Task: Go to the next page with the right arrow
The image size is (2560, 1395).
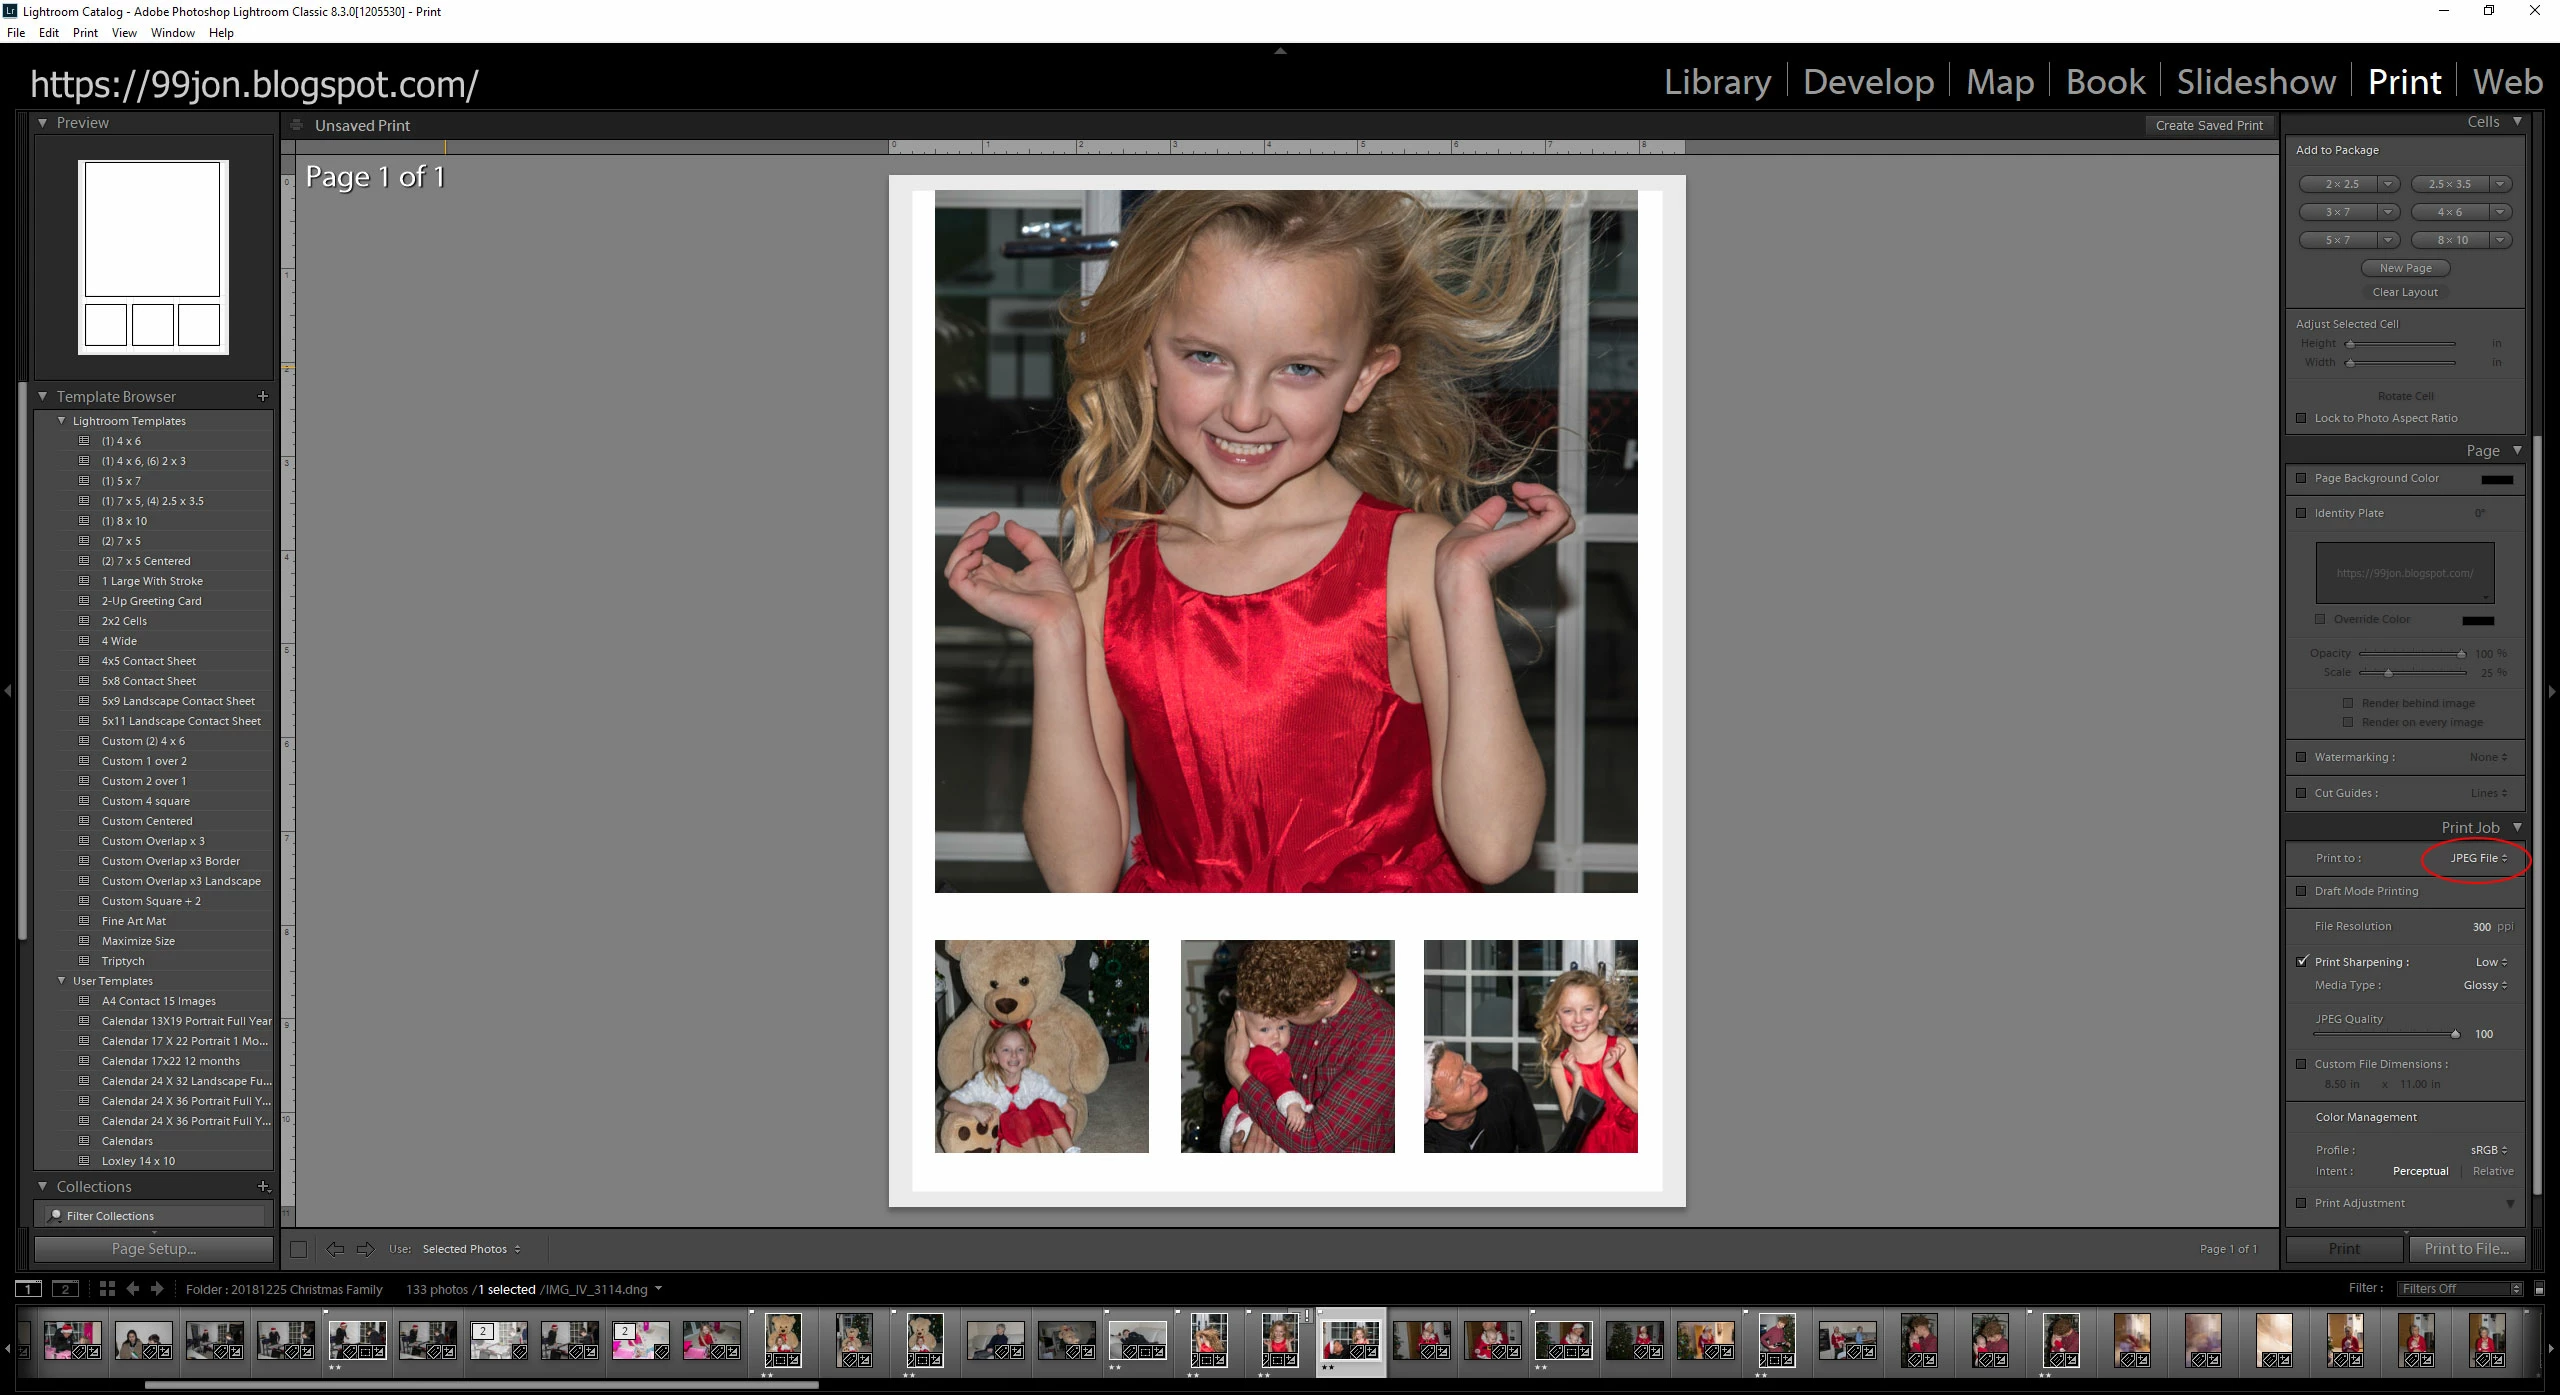Action: pyautogui.click(x=366, y=1249)
